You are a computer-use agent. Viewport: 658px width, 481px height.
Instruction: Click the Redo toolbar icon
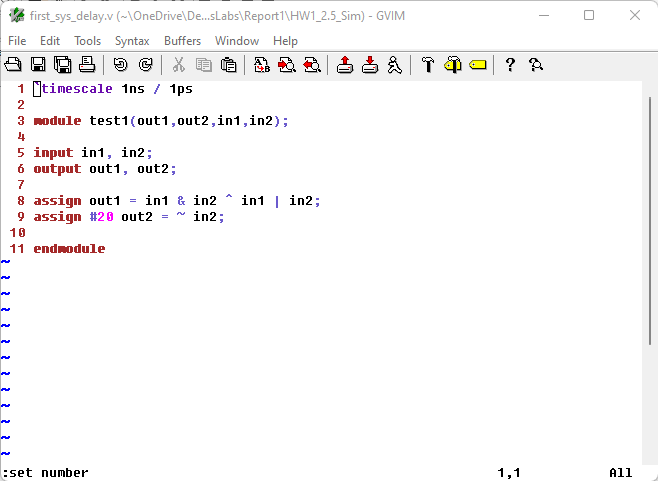145,65
